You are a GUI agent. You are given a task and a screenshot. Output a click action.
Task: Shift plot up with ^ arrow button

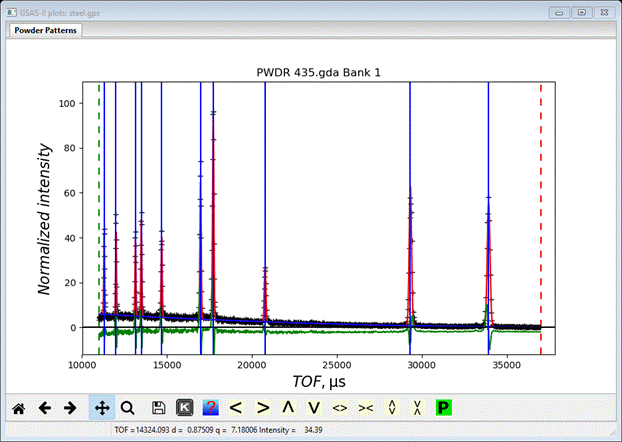(x=288, y=407)
